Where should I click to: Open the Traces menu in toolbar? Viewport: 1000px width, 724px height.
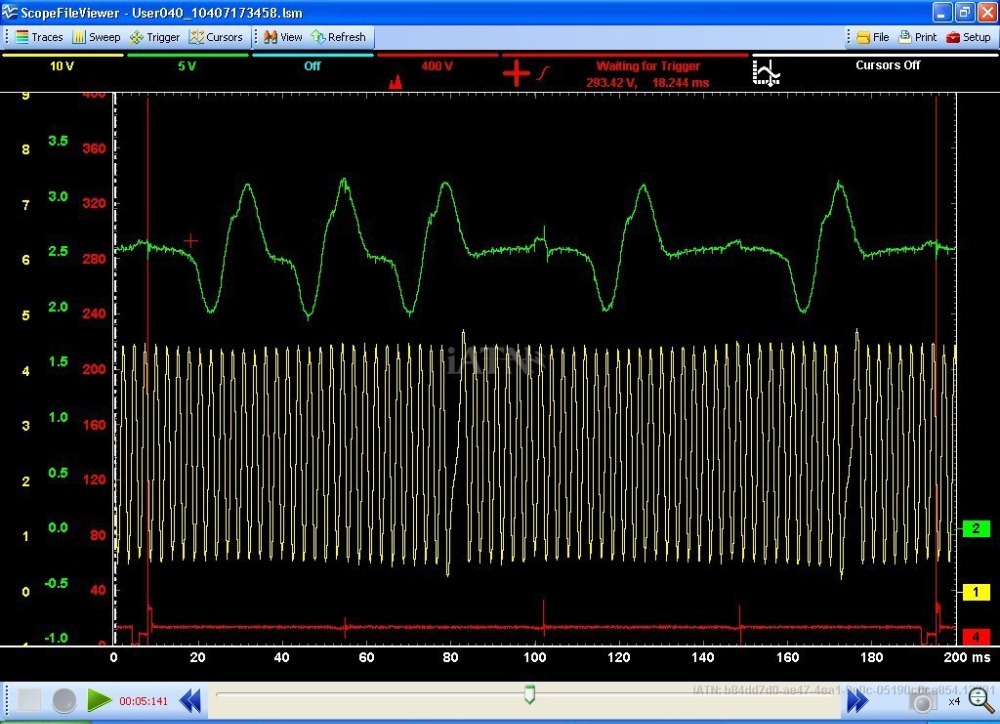(x=39, y=37)
